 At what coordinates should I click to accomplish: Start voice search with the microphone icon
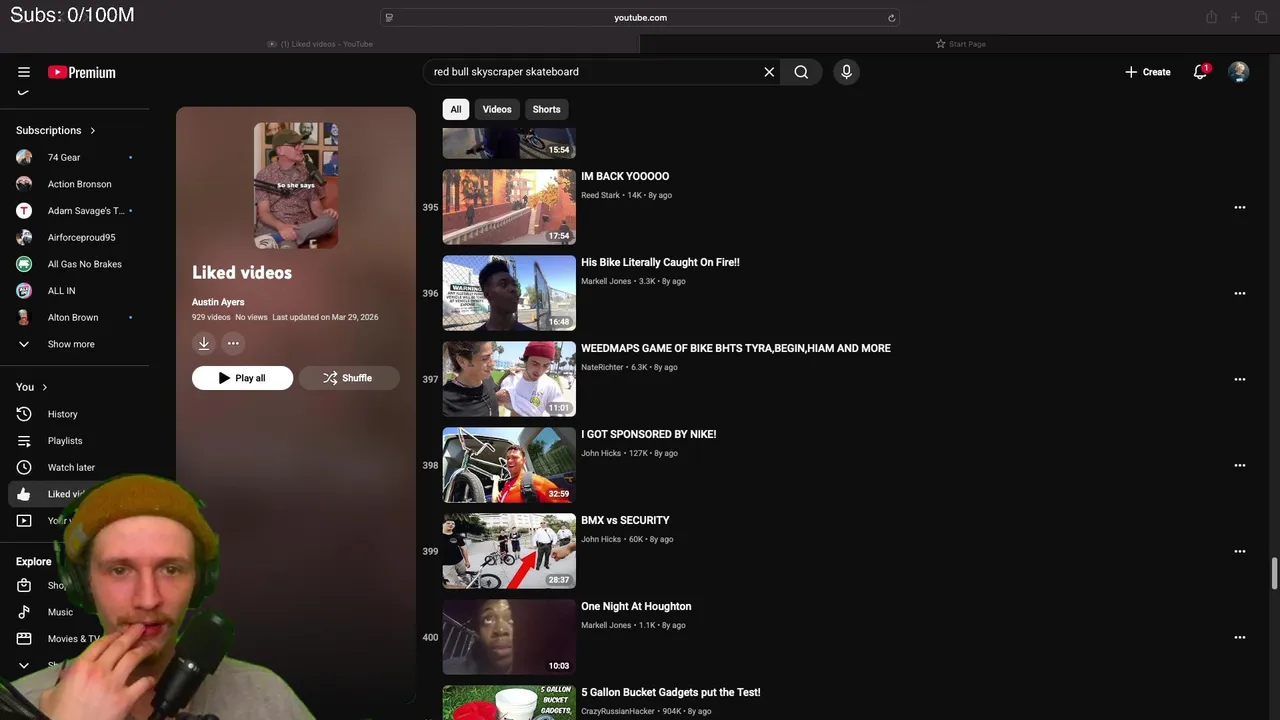coord(846,72)
